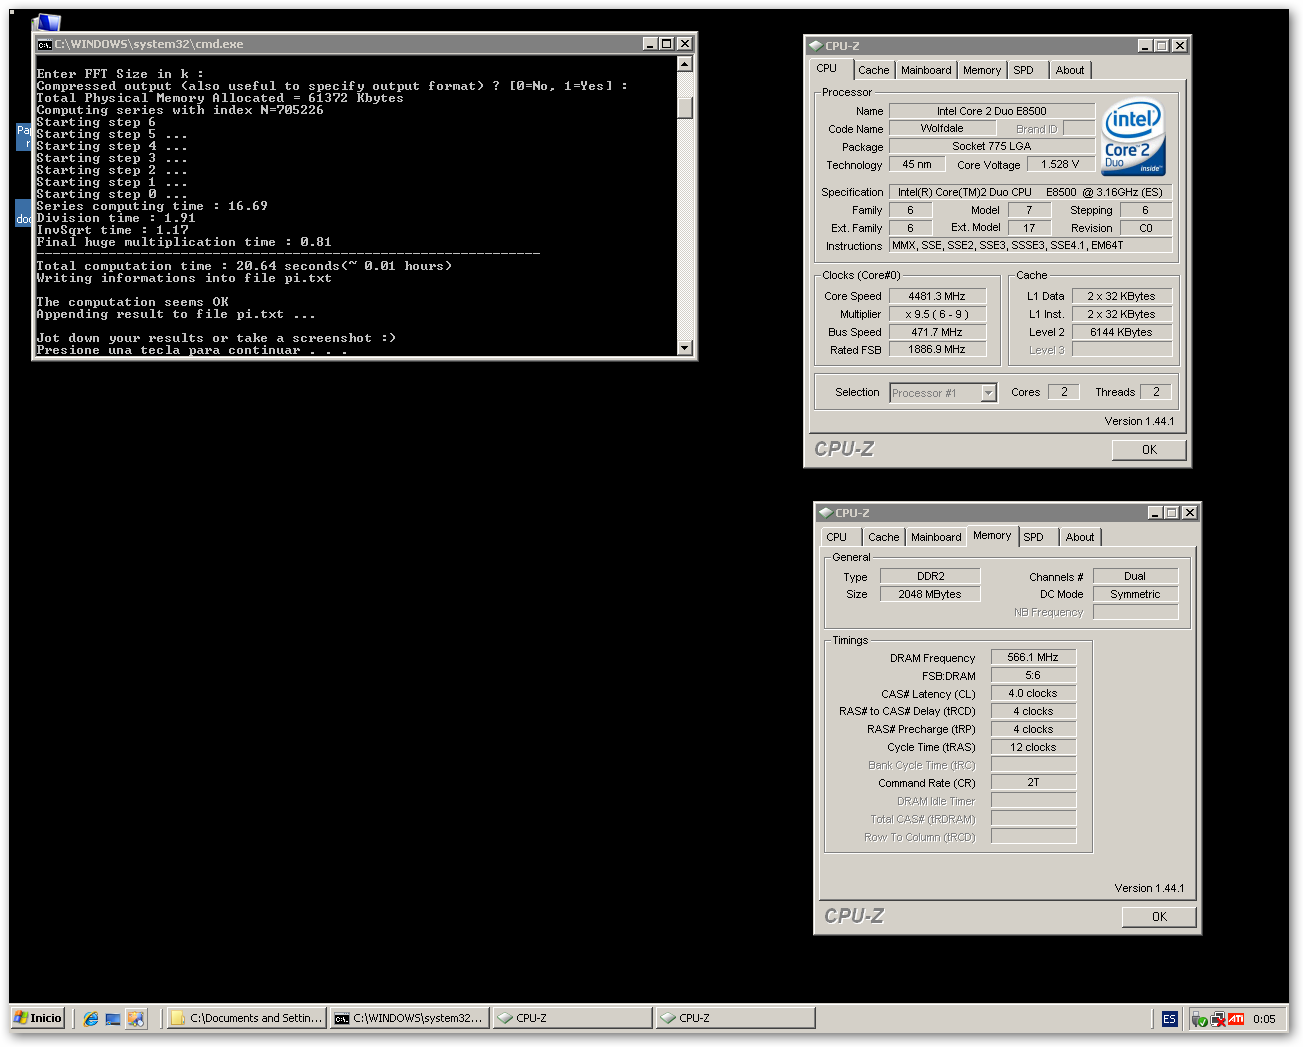
Task: Click multiplier value x 9.5
Action: pyautogui.click(x=937, y=314)
